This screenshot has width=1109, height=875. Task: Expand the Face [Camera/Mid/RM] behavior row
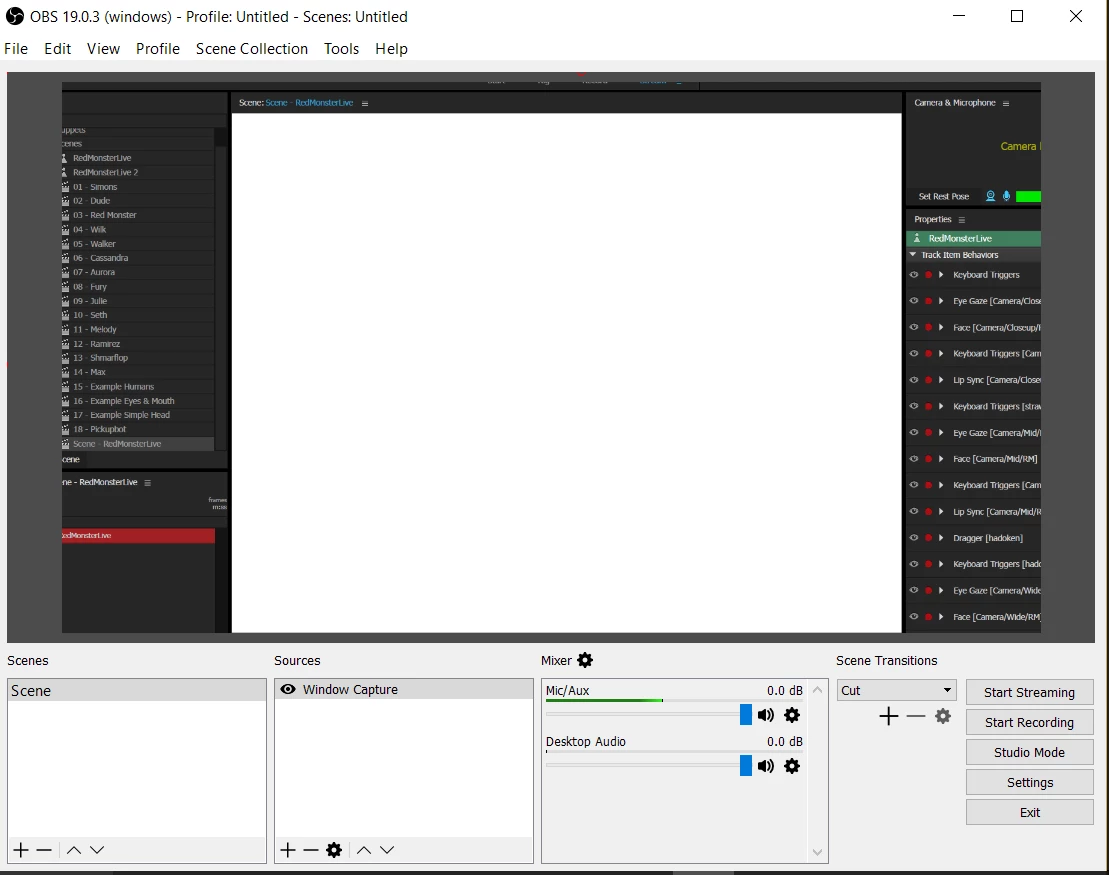click(941, 459)
